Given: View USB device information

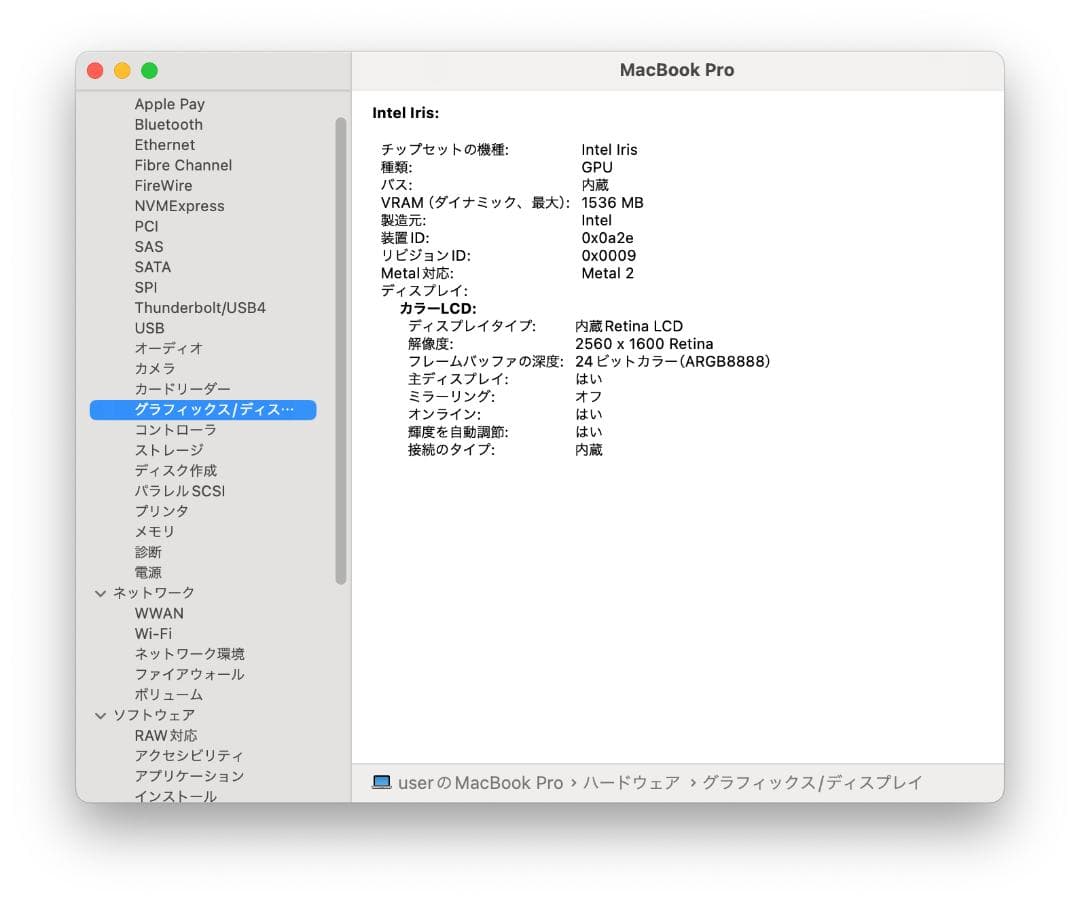Looking at the screenshot, I should (x=149, y=328).
